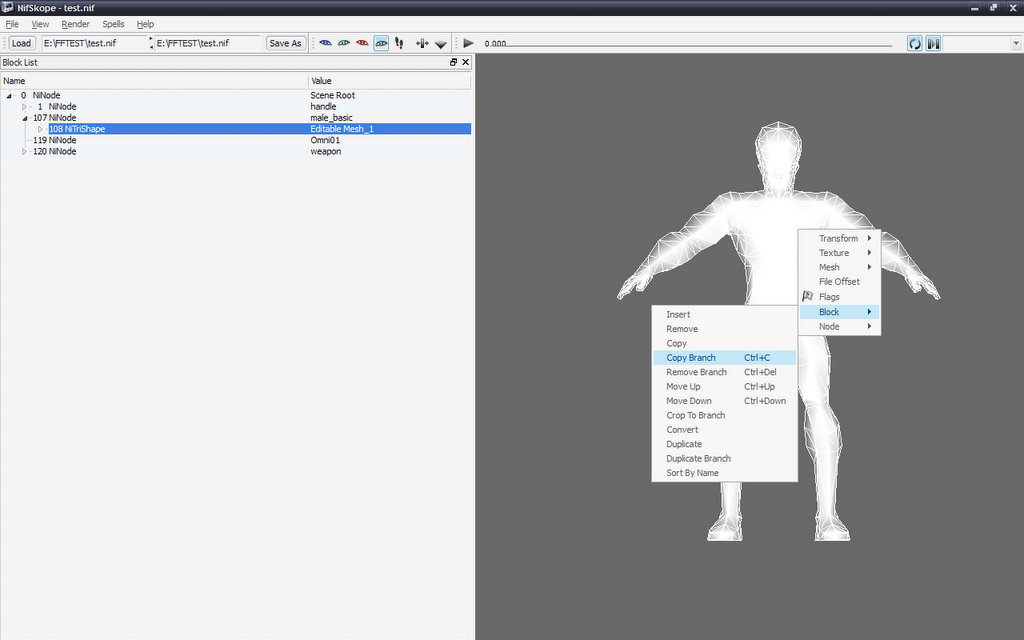Click the Save As button
Screen dimensions: 1024x640
coord(285,43)
